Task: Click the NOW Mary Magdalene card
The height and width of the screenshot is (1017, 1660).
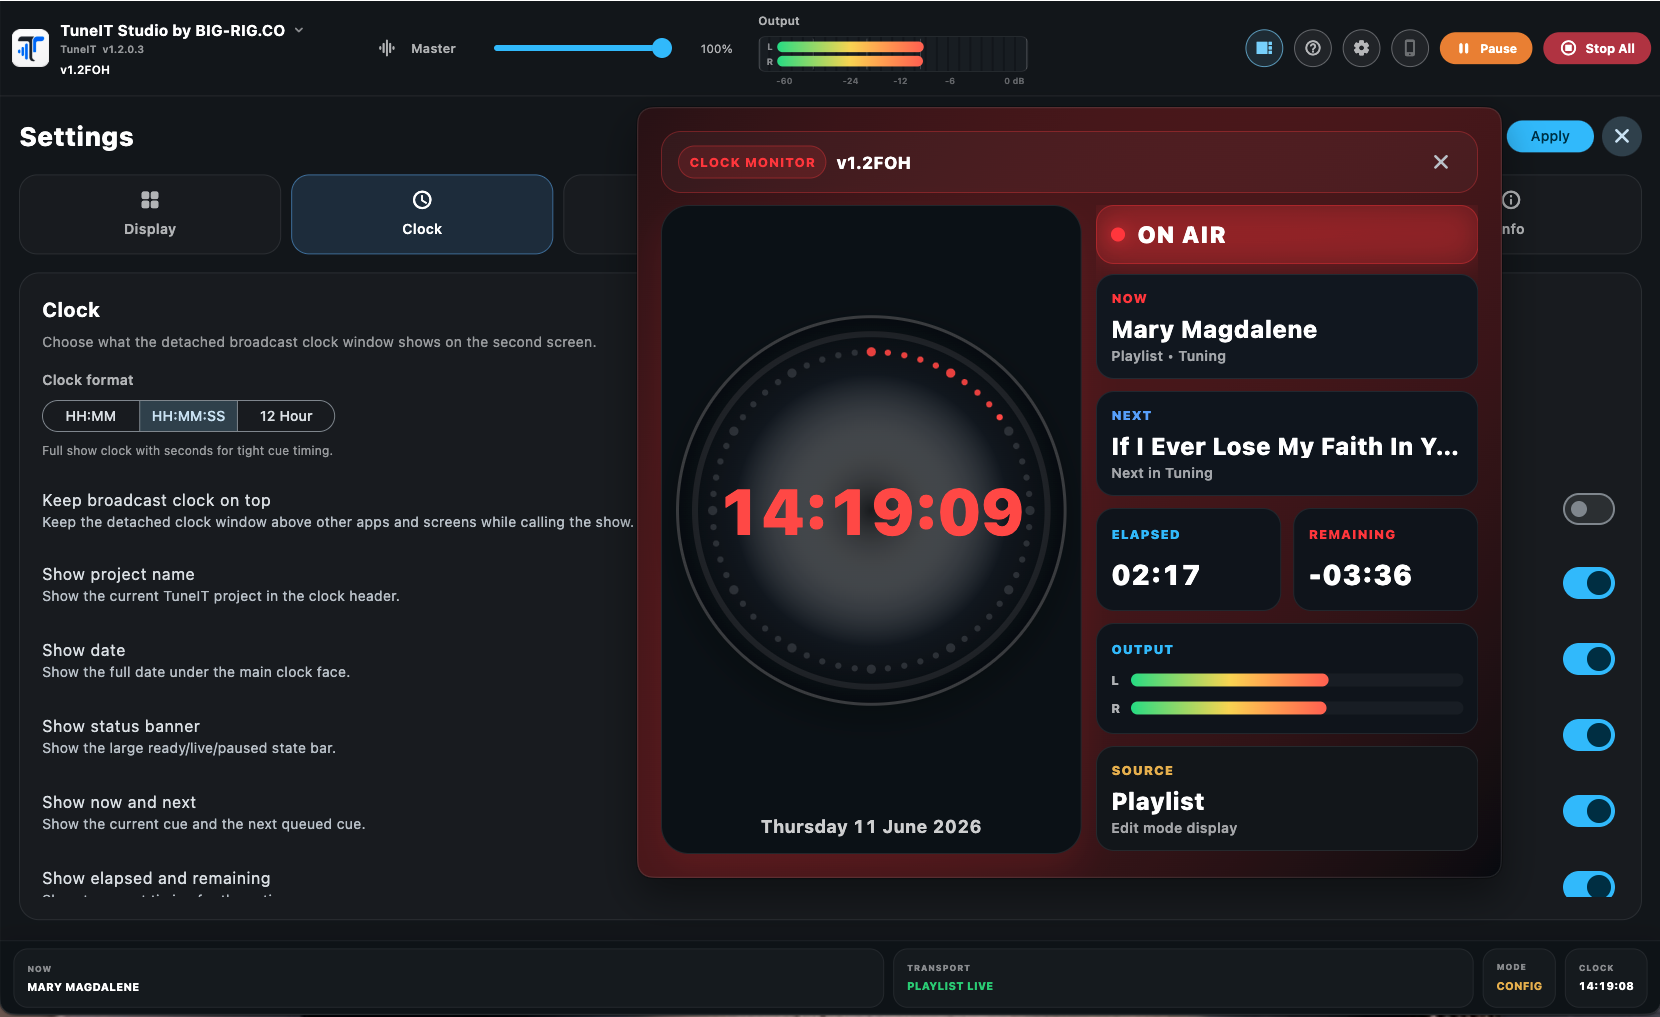Action: tap(1287, 327)
